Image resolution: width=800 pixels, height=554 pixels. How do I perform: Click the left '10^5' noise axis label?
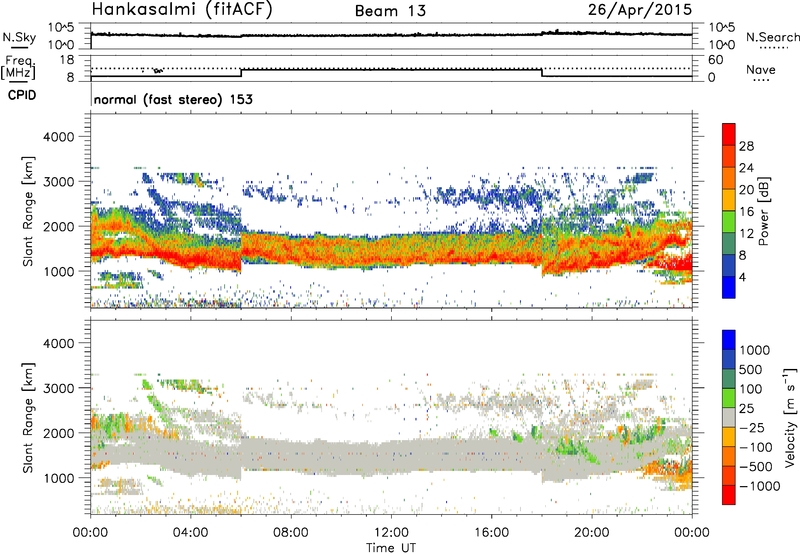(x=62, y=28)
